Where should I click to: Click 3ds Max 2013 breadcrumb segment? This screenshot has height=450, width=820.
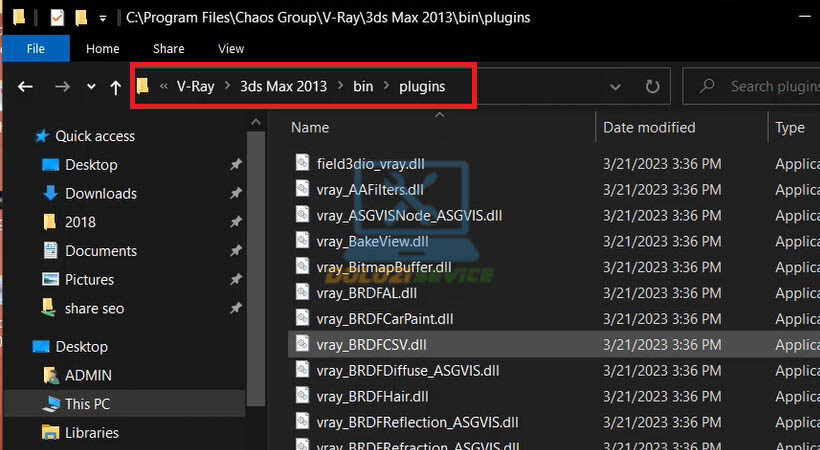coord(283,86)
